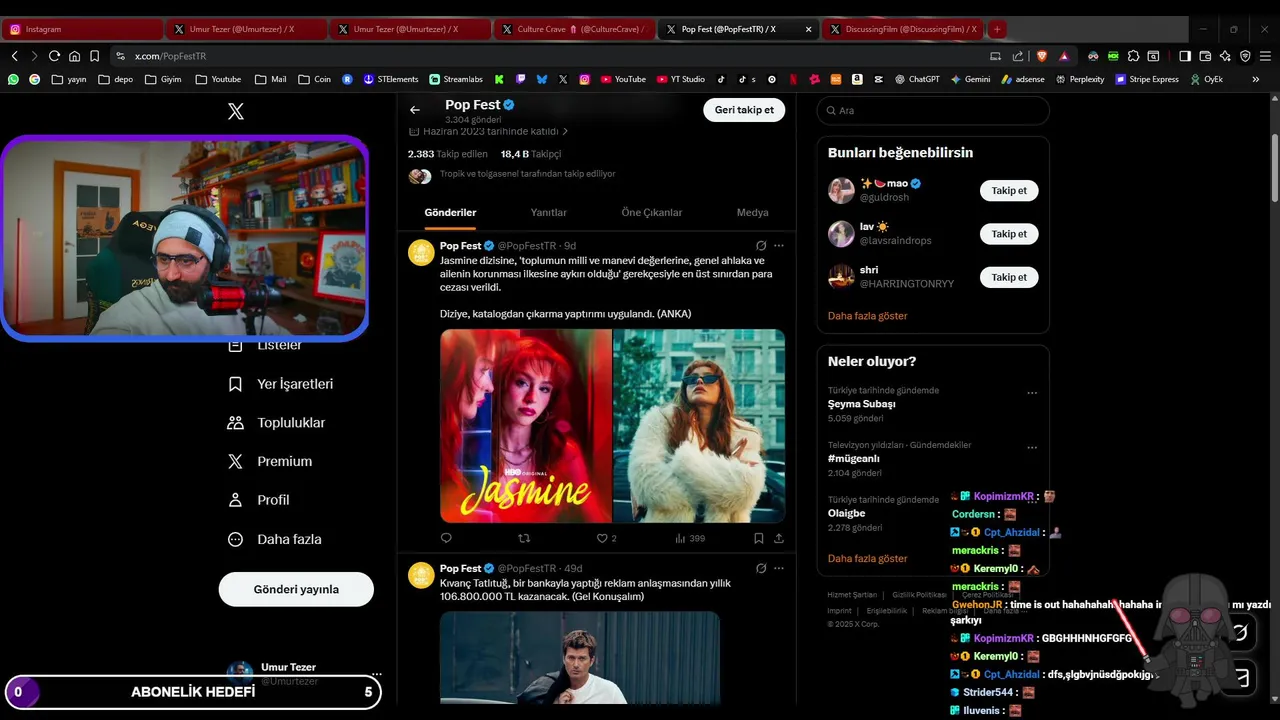Click Gönderi yayınla button
Screen dimensions: 1280x720
pos(296,589)
